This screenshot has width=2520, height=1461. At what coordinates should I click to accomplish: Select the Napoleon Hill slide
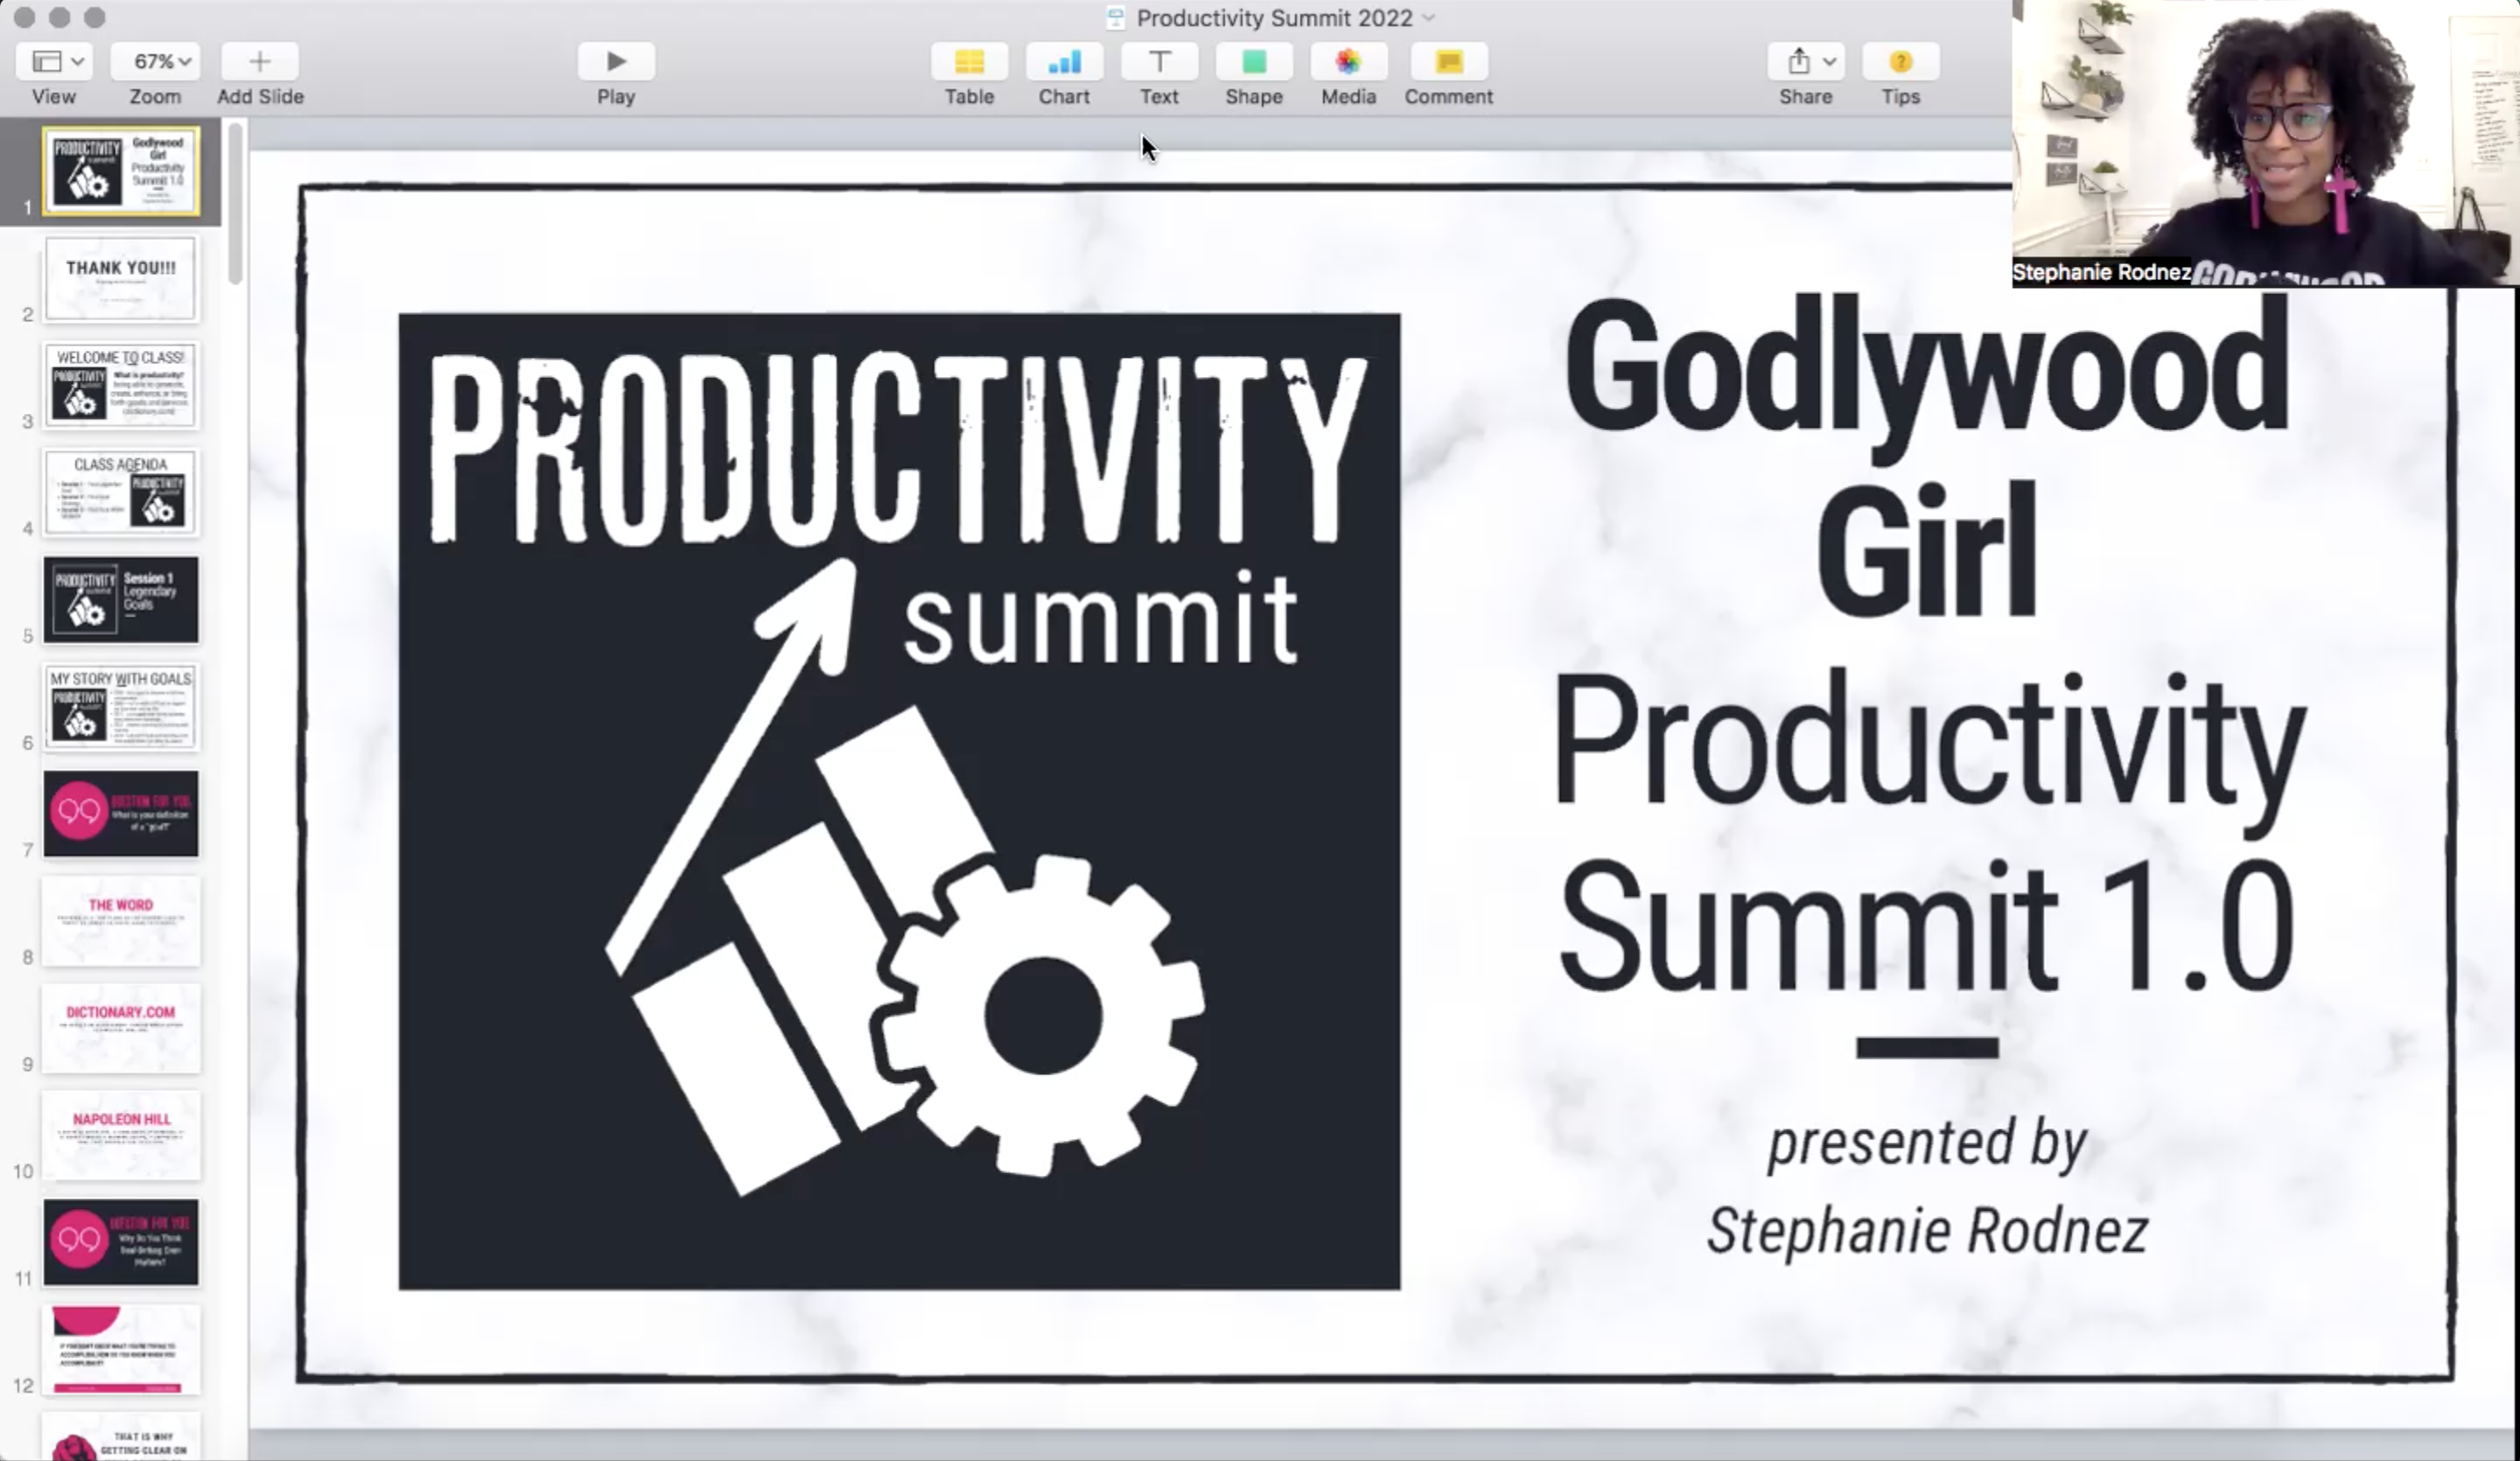tap(121, 1136)
